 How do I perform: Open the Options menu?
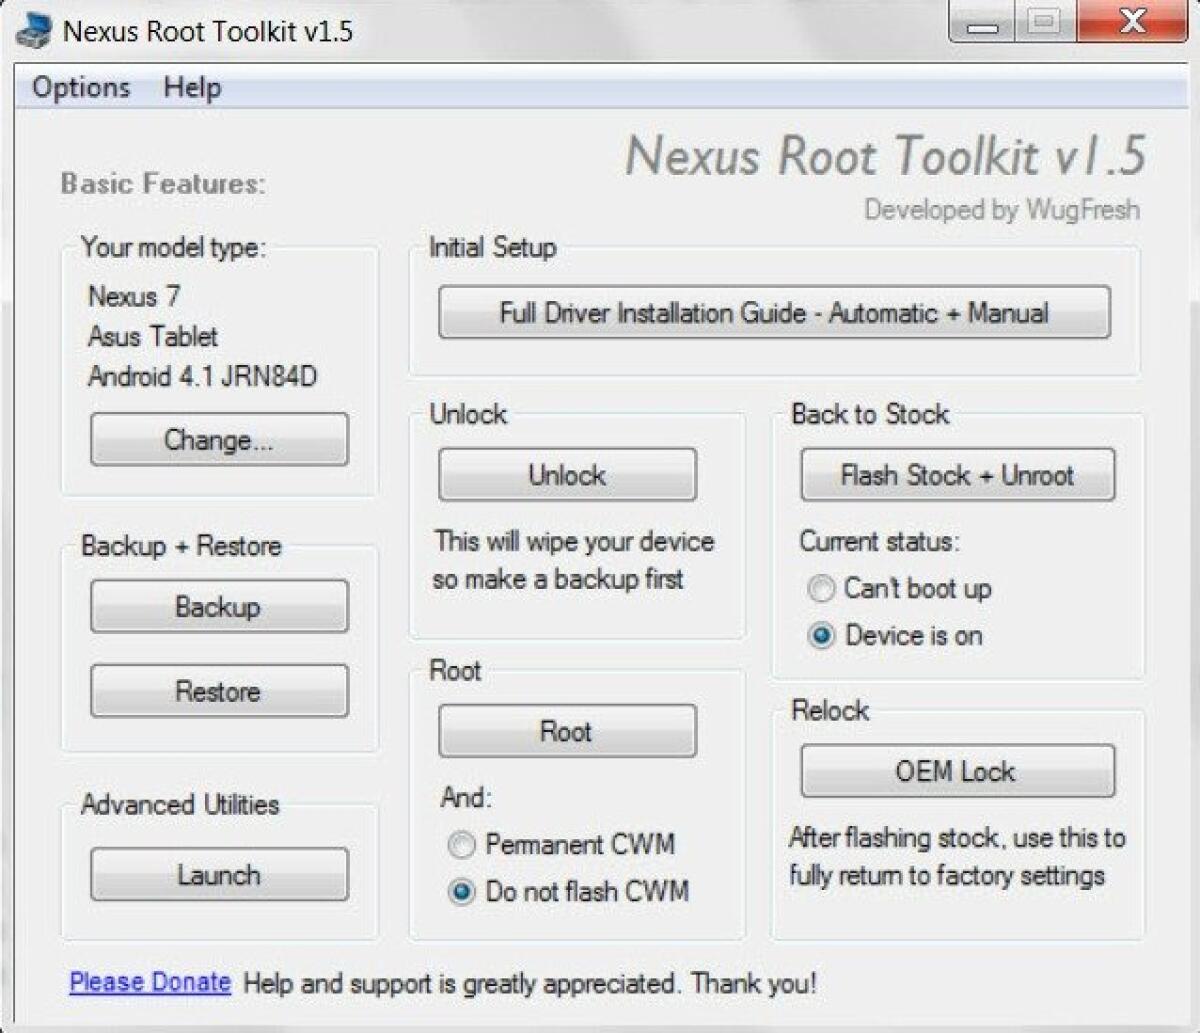(80, 87)
